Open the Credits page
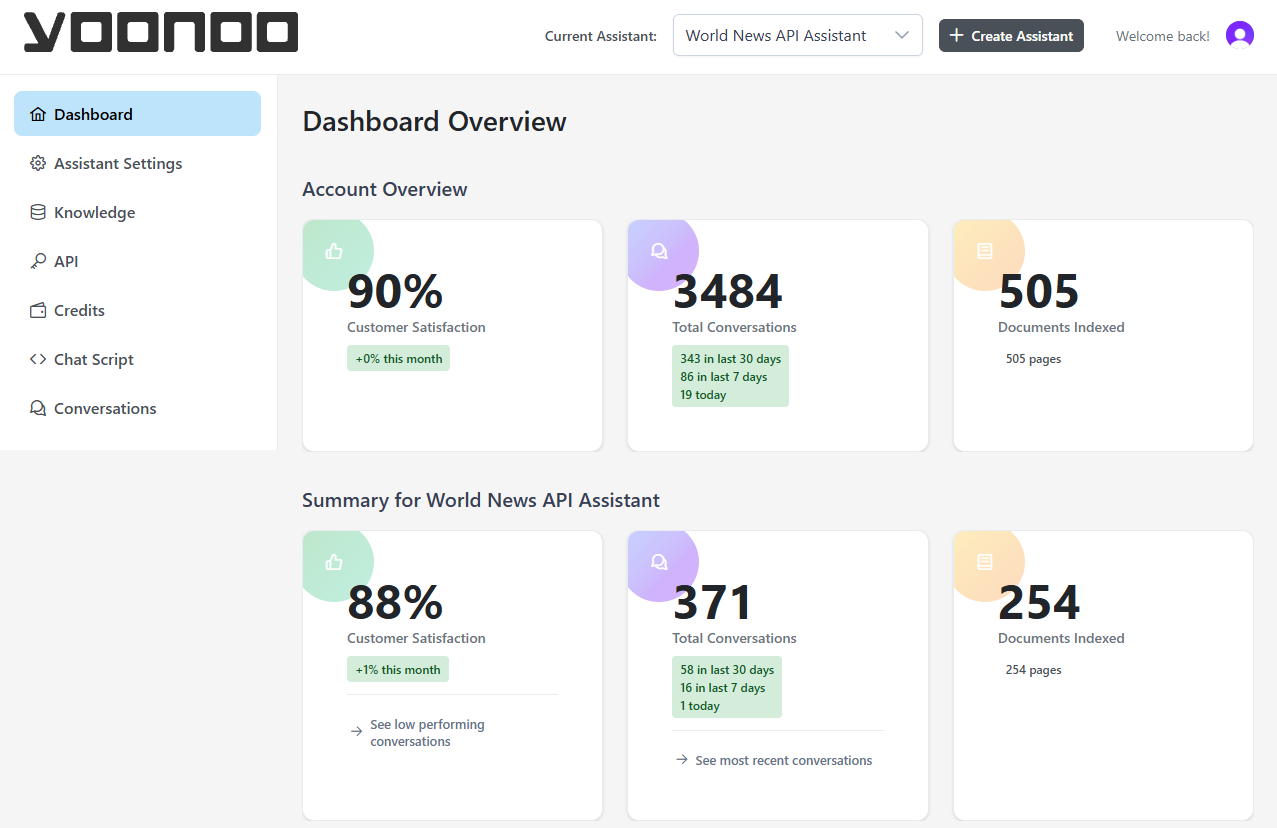 click(137, 310)
